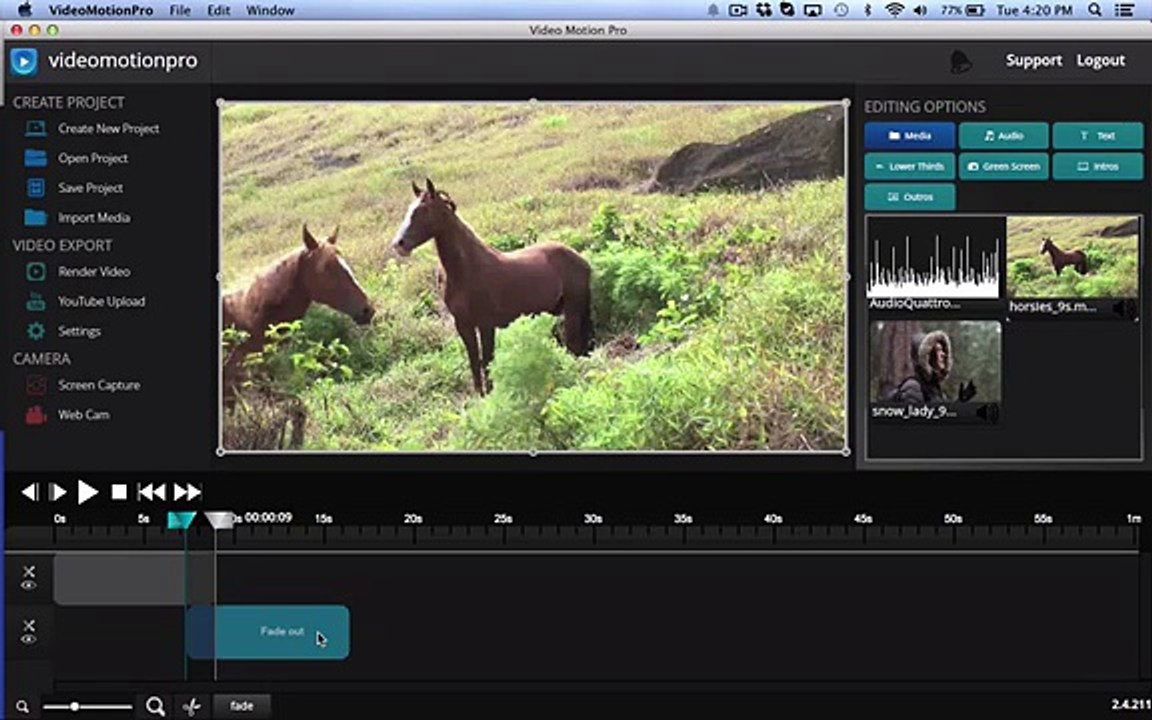Click the Render Video icon
Image resolution: width=1152 pixels, height=720 pixels.
point(35,272)
